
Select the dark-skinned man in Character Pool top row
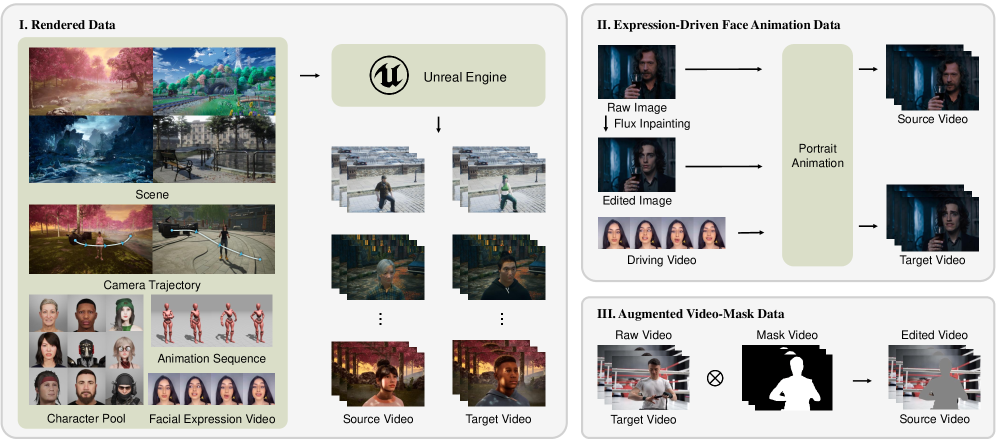click(x=86, y=314)
